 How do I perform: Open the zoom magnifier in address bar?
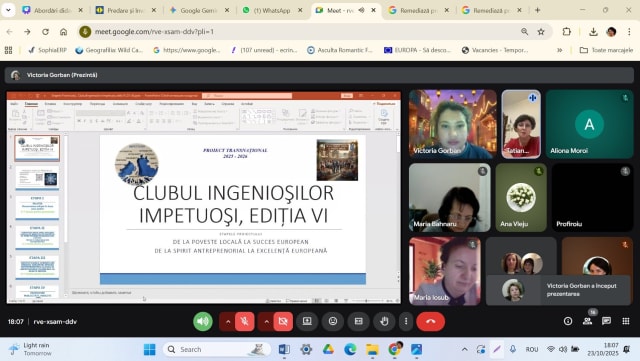[x=524, y=31]
